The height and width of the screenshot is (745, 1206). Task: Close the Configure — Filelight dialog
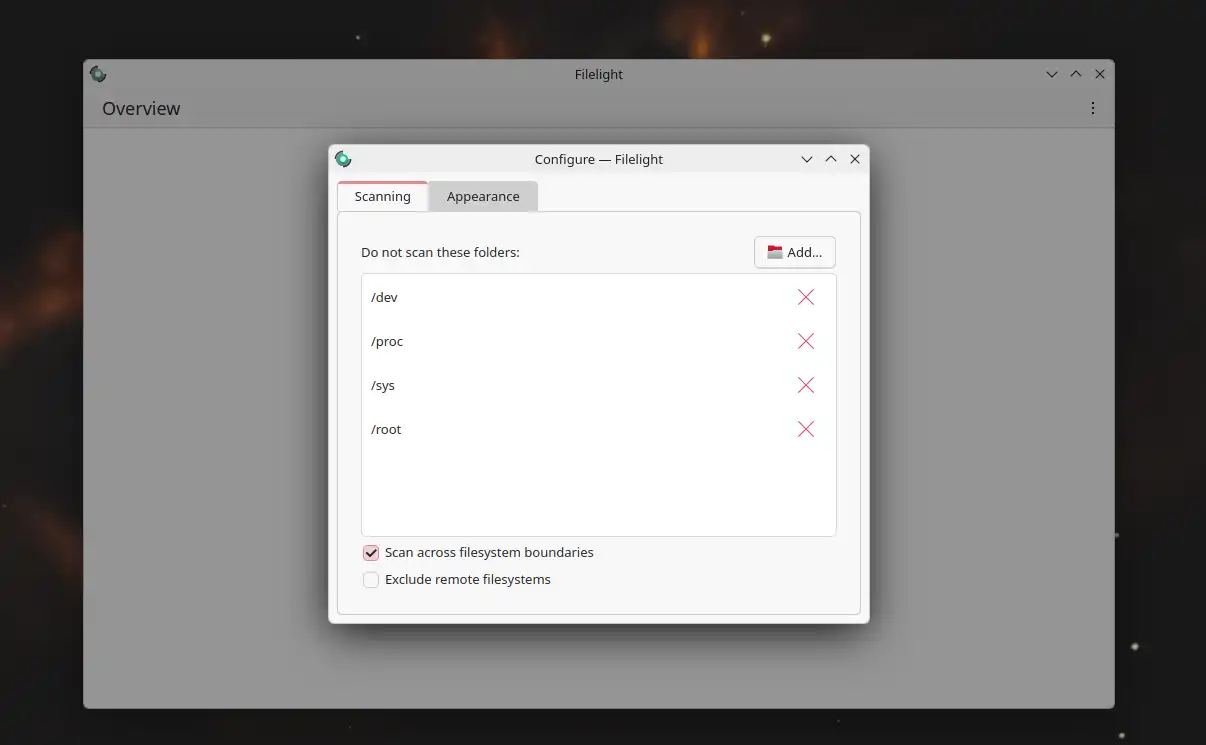click(x=855, y=159)
